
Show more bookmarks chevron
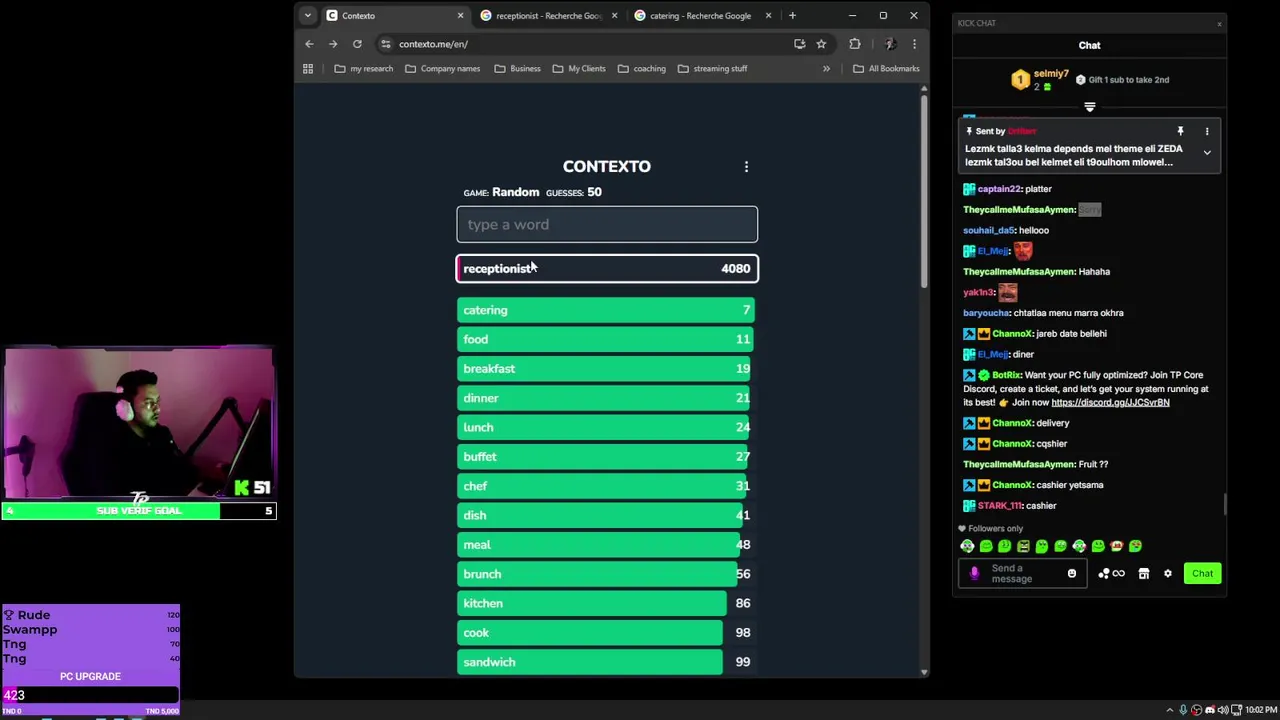[x=826, y=69]
